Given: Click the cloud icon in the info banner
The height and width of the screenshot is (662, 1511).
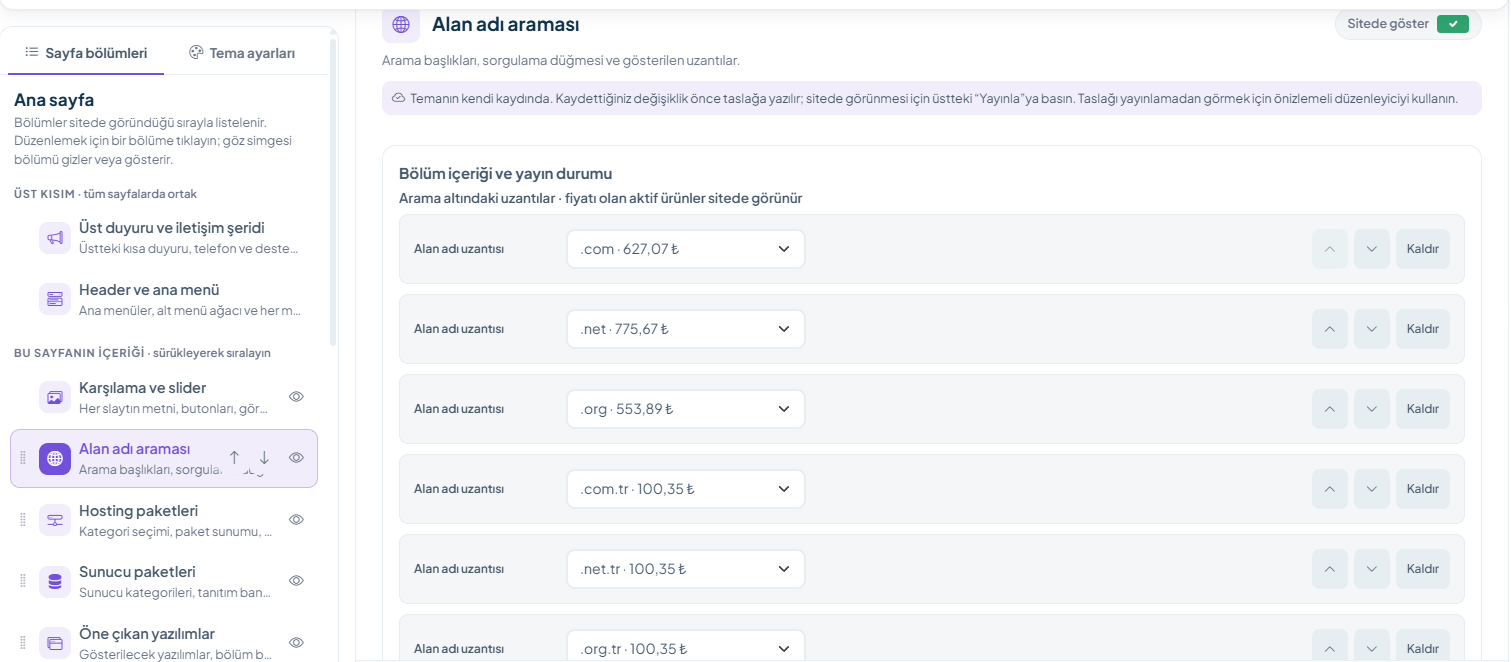Looking at the screenshot, I should pyautogui.click(x=398, y=98).
